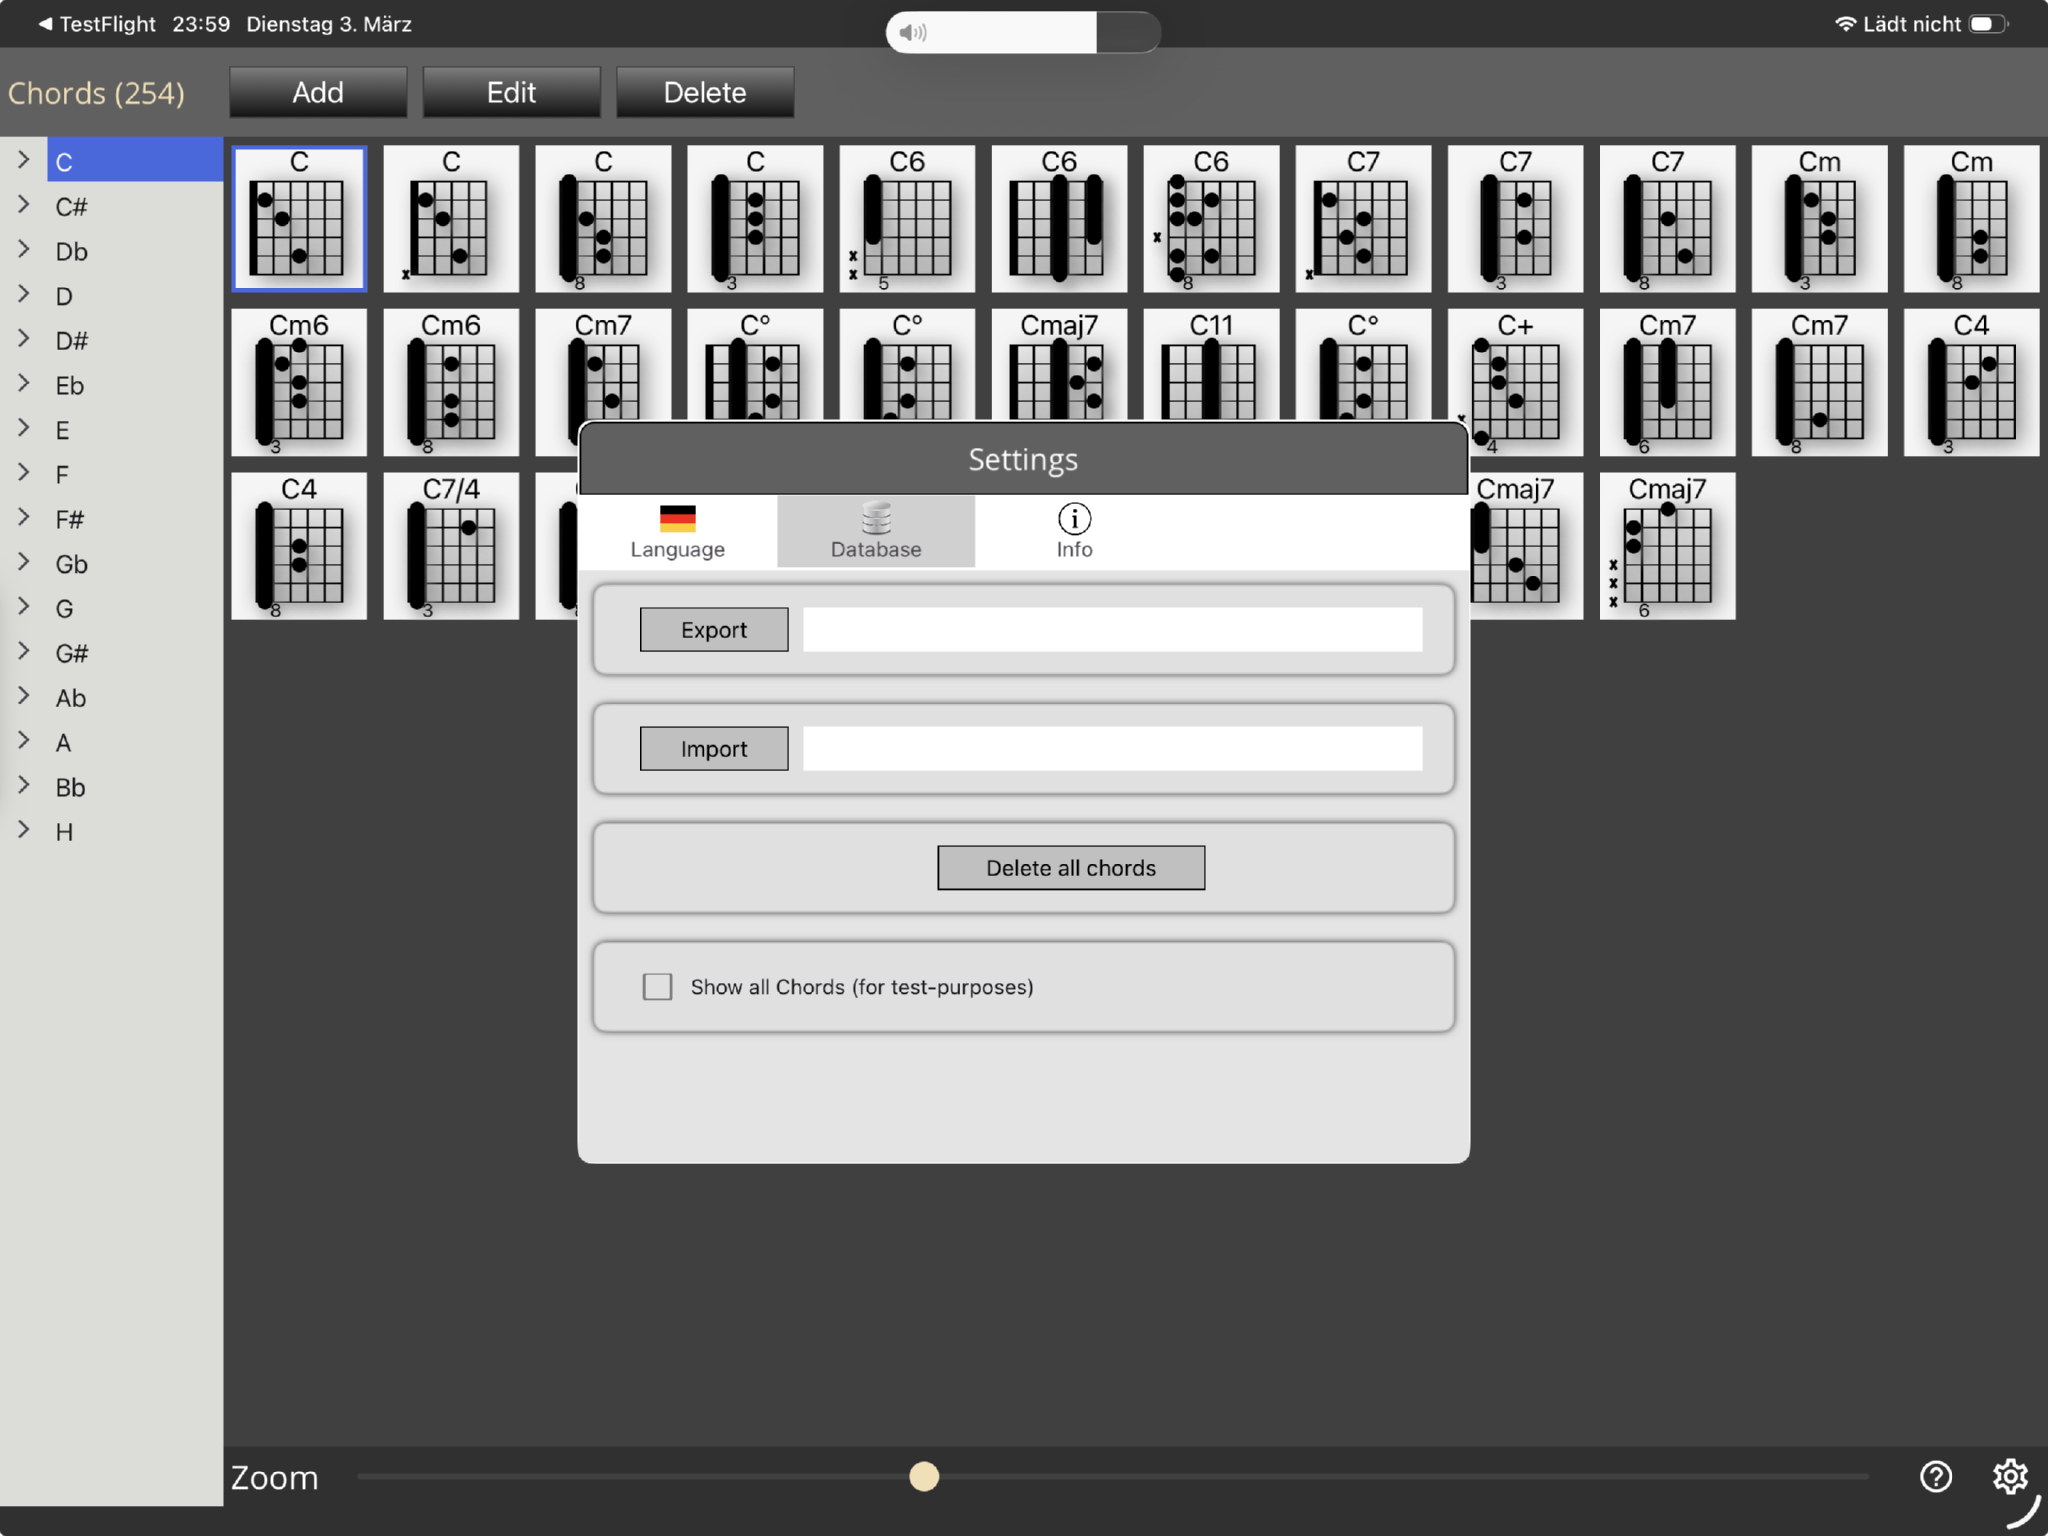Click the German flag Language icon
Image resolution: width=2048 pixels, height=1536 pixels.
(x=677, y=519)
